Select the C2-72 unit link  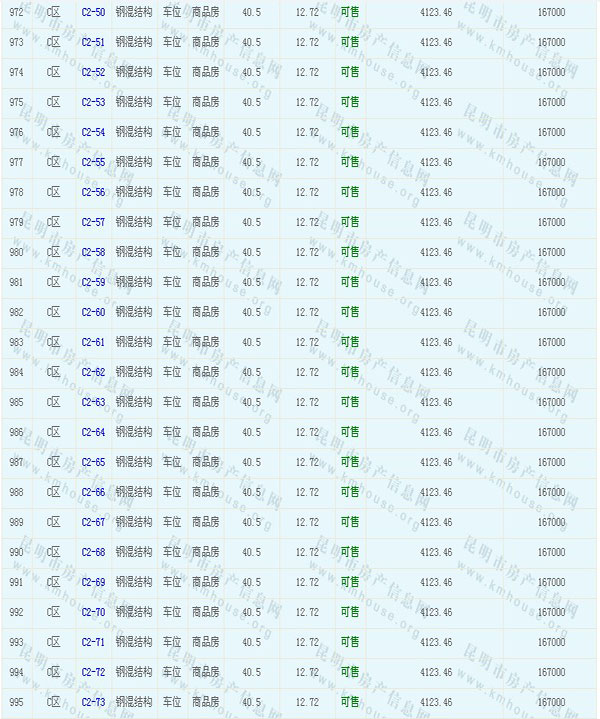pyautogui.click(x=93, y=672)
